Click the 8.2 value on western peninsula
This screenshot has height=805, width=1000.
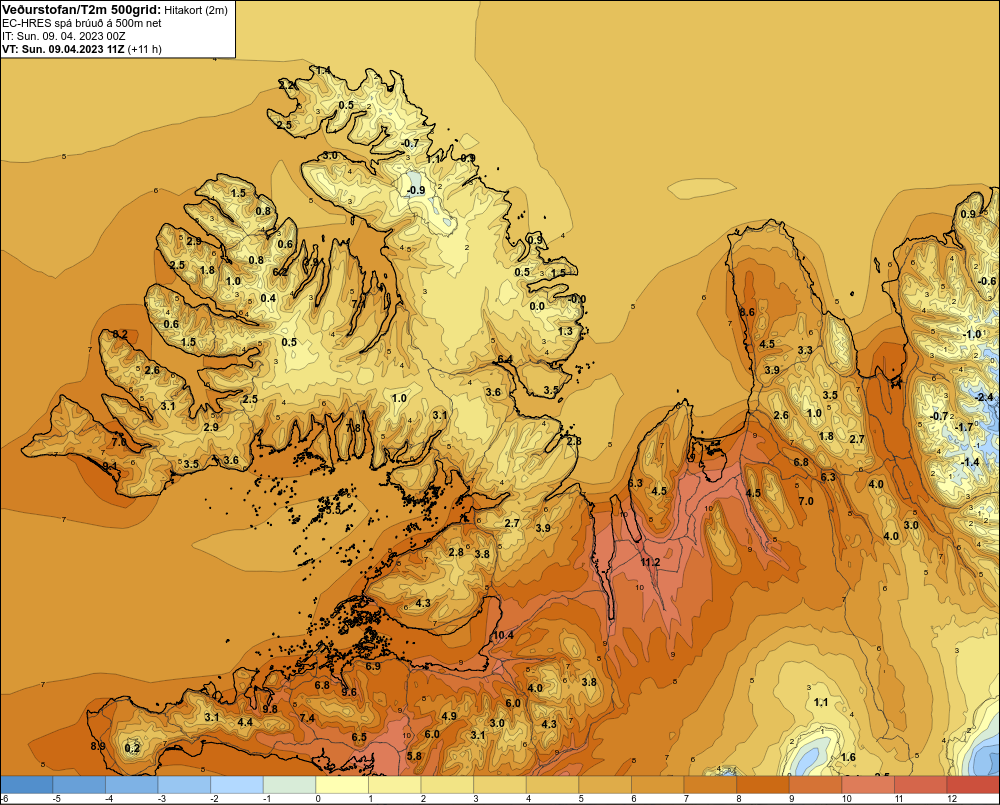pyautogui.click(x=120, y=334)
